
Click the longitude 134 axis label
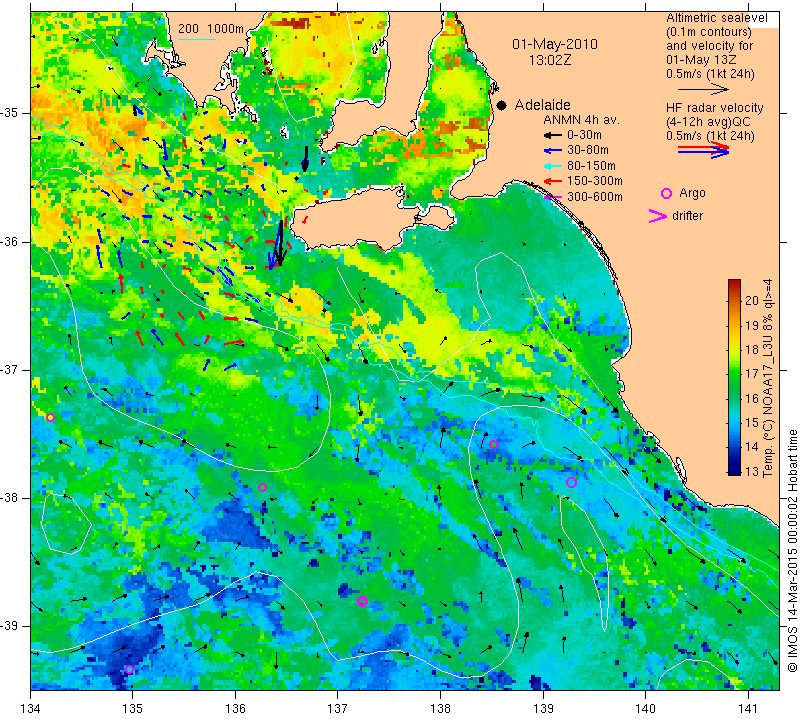click(31, 709)
